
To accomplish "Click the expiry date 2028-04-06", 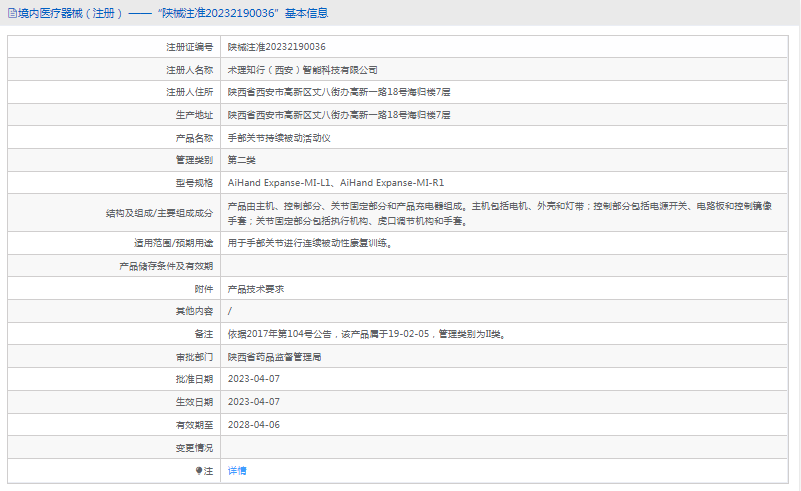I will point(254,425).
